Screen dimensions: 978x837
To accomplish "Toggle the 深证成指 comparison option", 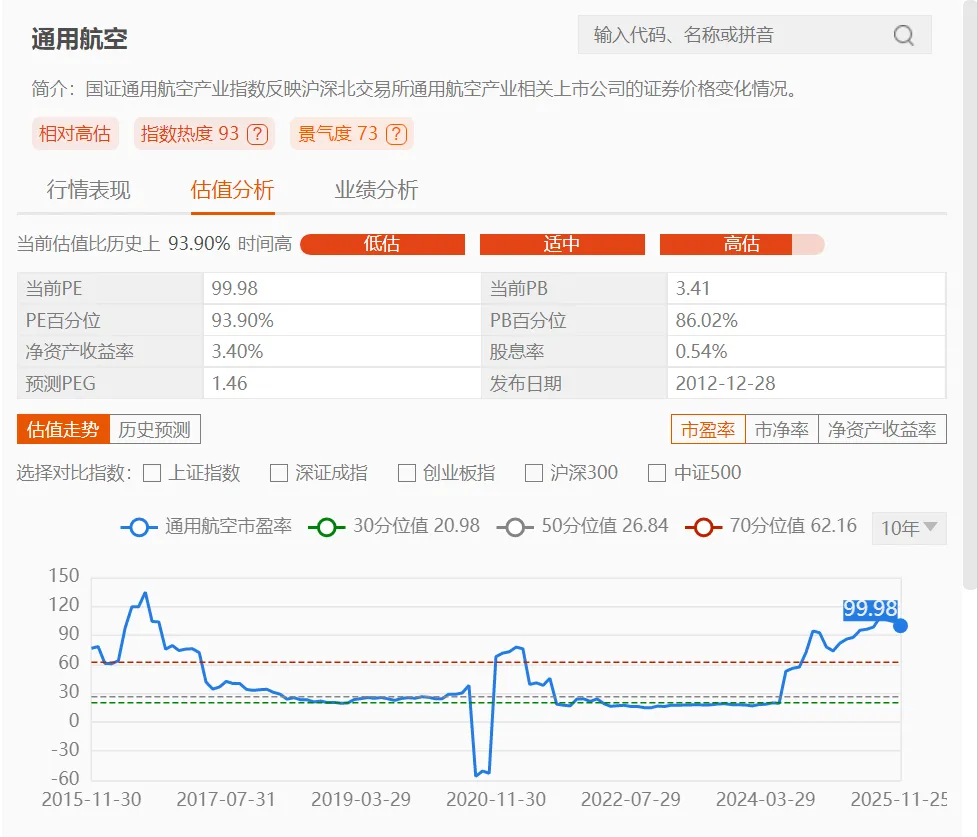I will [x=278, y=472].
